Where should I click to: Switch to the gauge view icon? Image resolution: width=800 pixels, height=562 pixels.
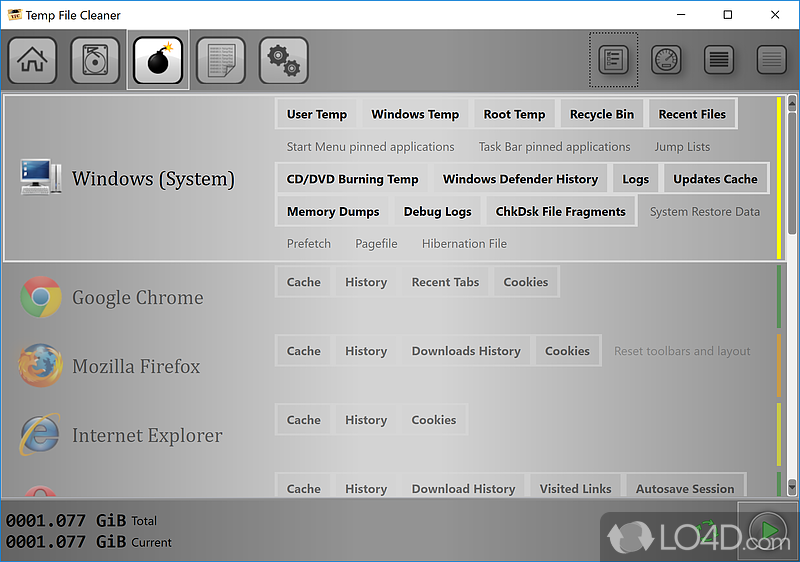point(667,60)
